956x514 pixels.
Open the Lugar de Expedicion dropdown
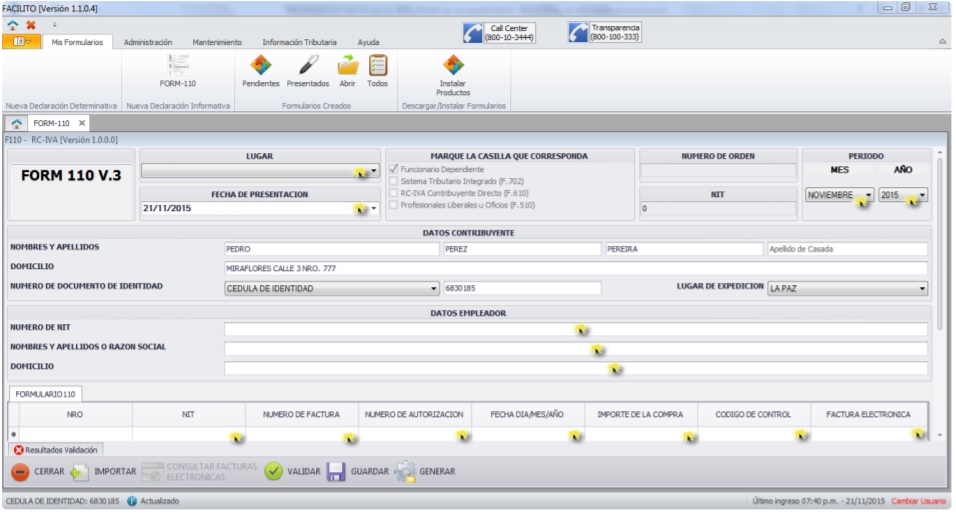click(922, 289)
